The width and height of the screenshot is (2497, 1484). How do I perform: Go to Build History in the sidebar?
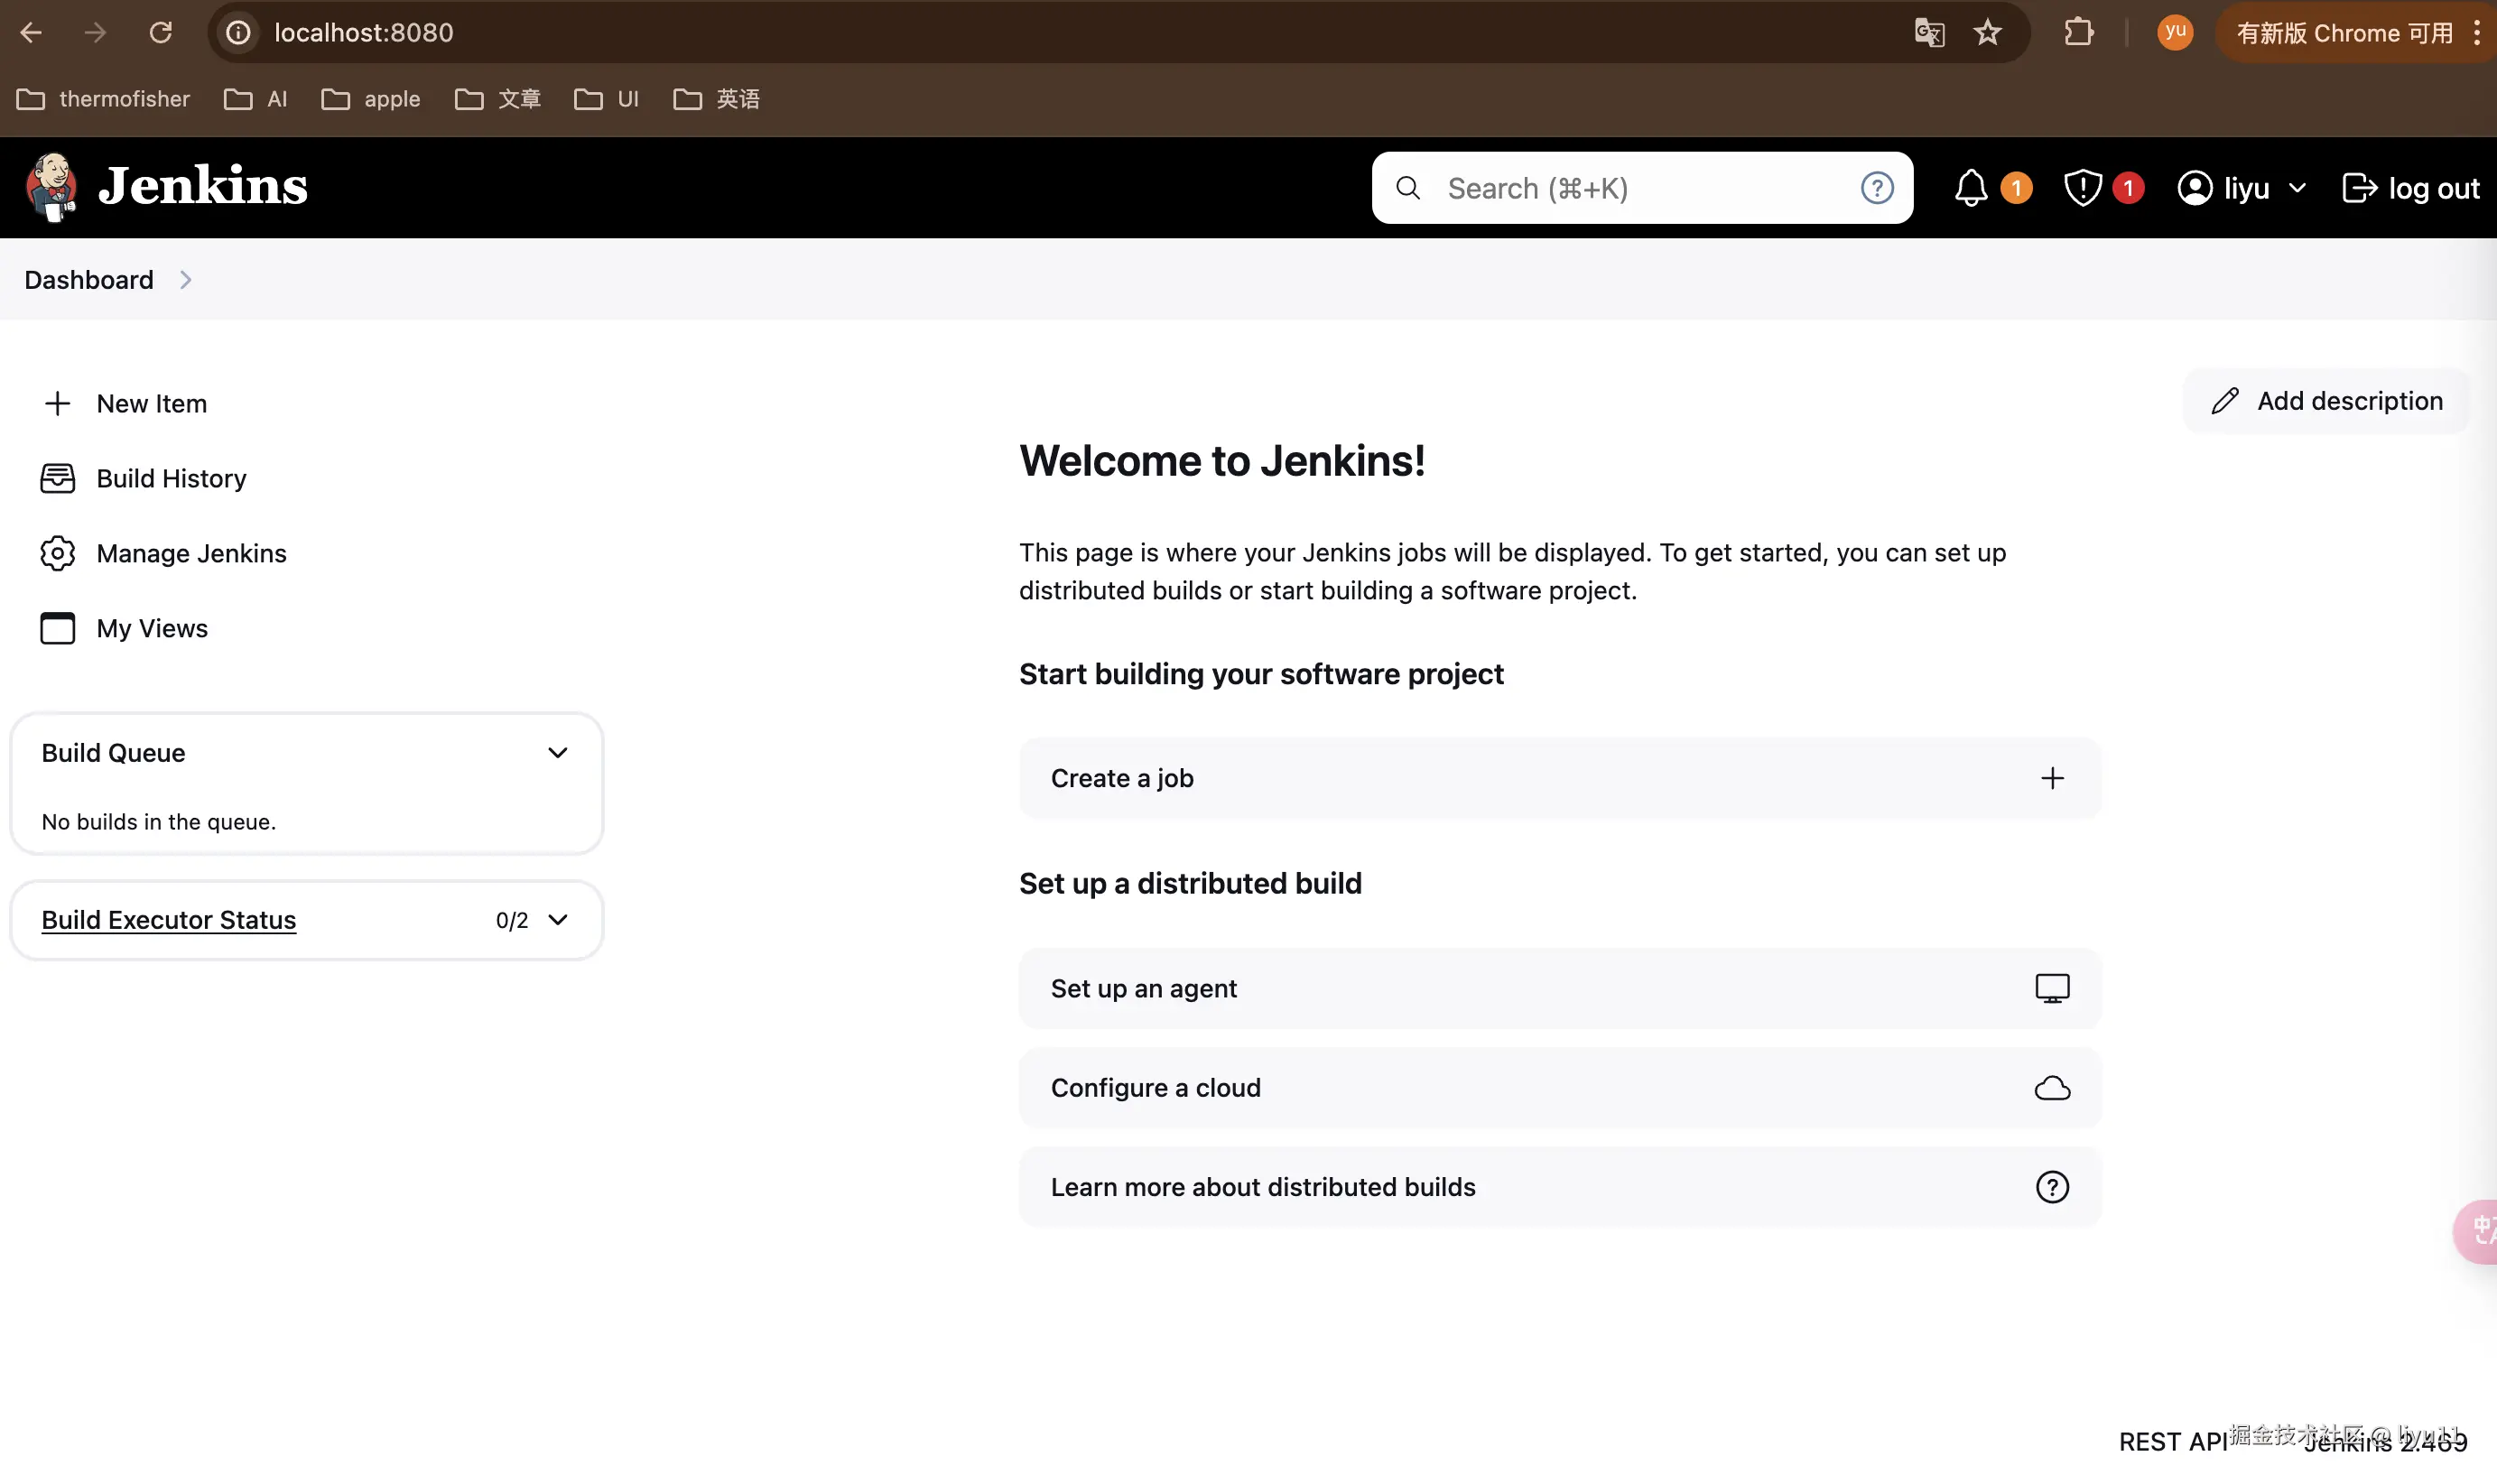point(170,479)
